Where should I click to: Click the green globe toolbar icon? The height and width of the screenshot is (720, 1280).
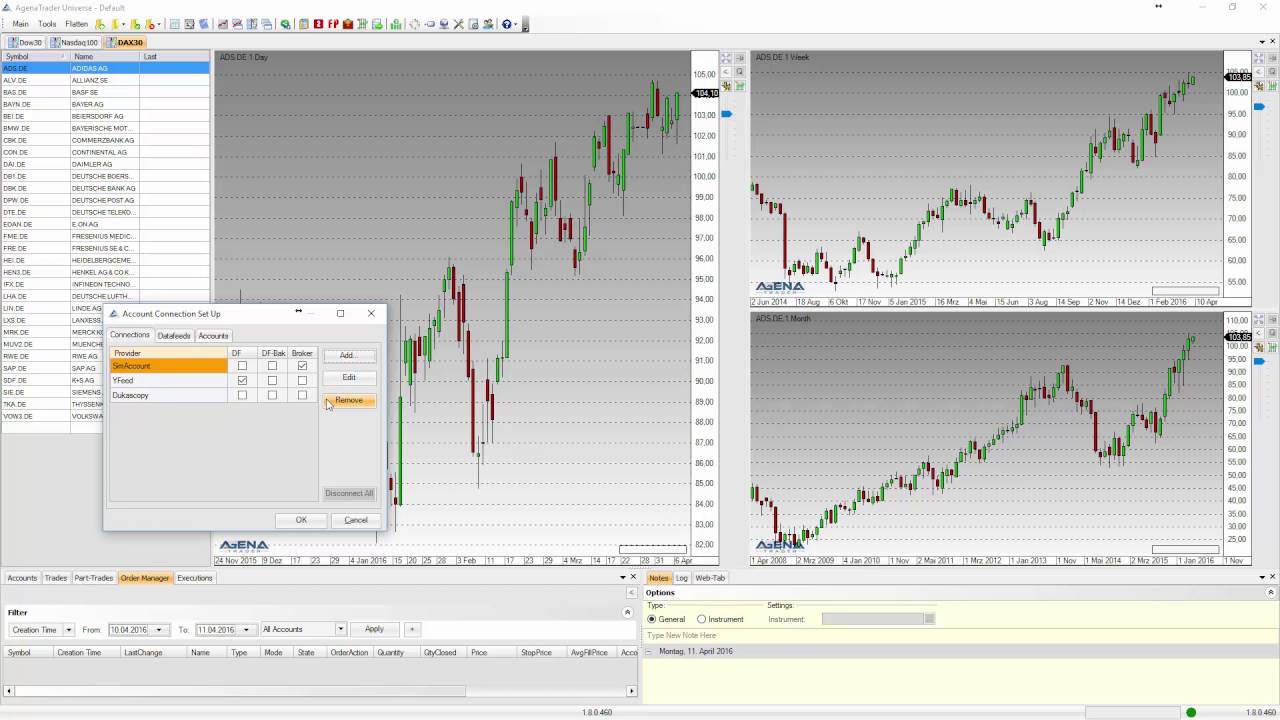click(x=285, y=24)
